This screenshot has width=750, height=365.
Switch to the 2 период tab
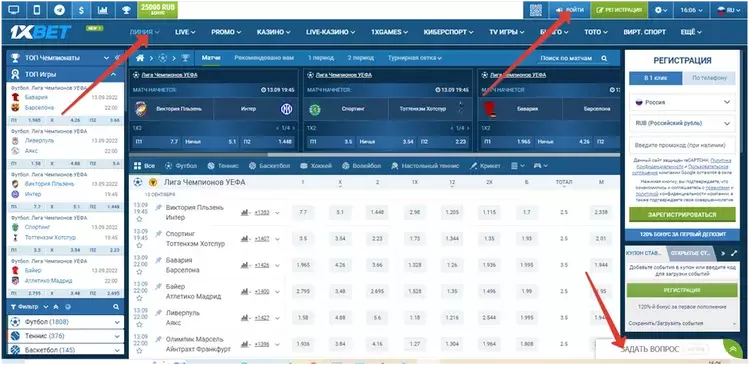point(361,57)
